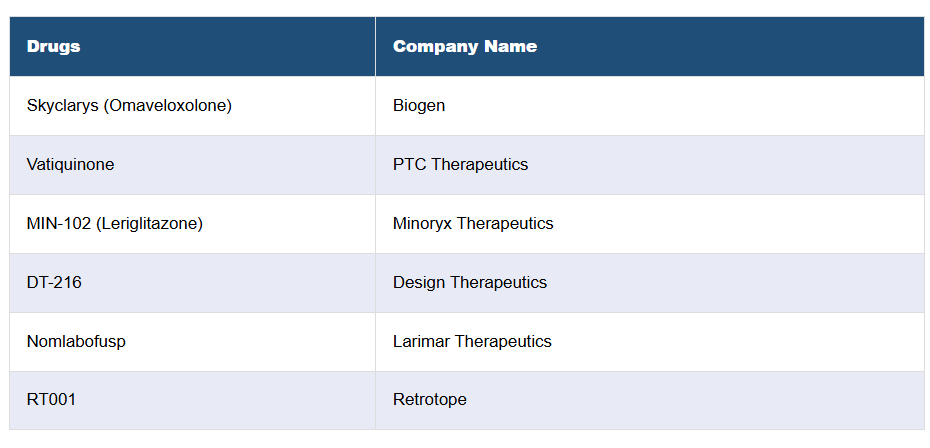Click Omaveloxolone inside the parentheses
Screen dimensions: 930x448
point(167,105)
